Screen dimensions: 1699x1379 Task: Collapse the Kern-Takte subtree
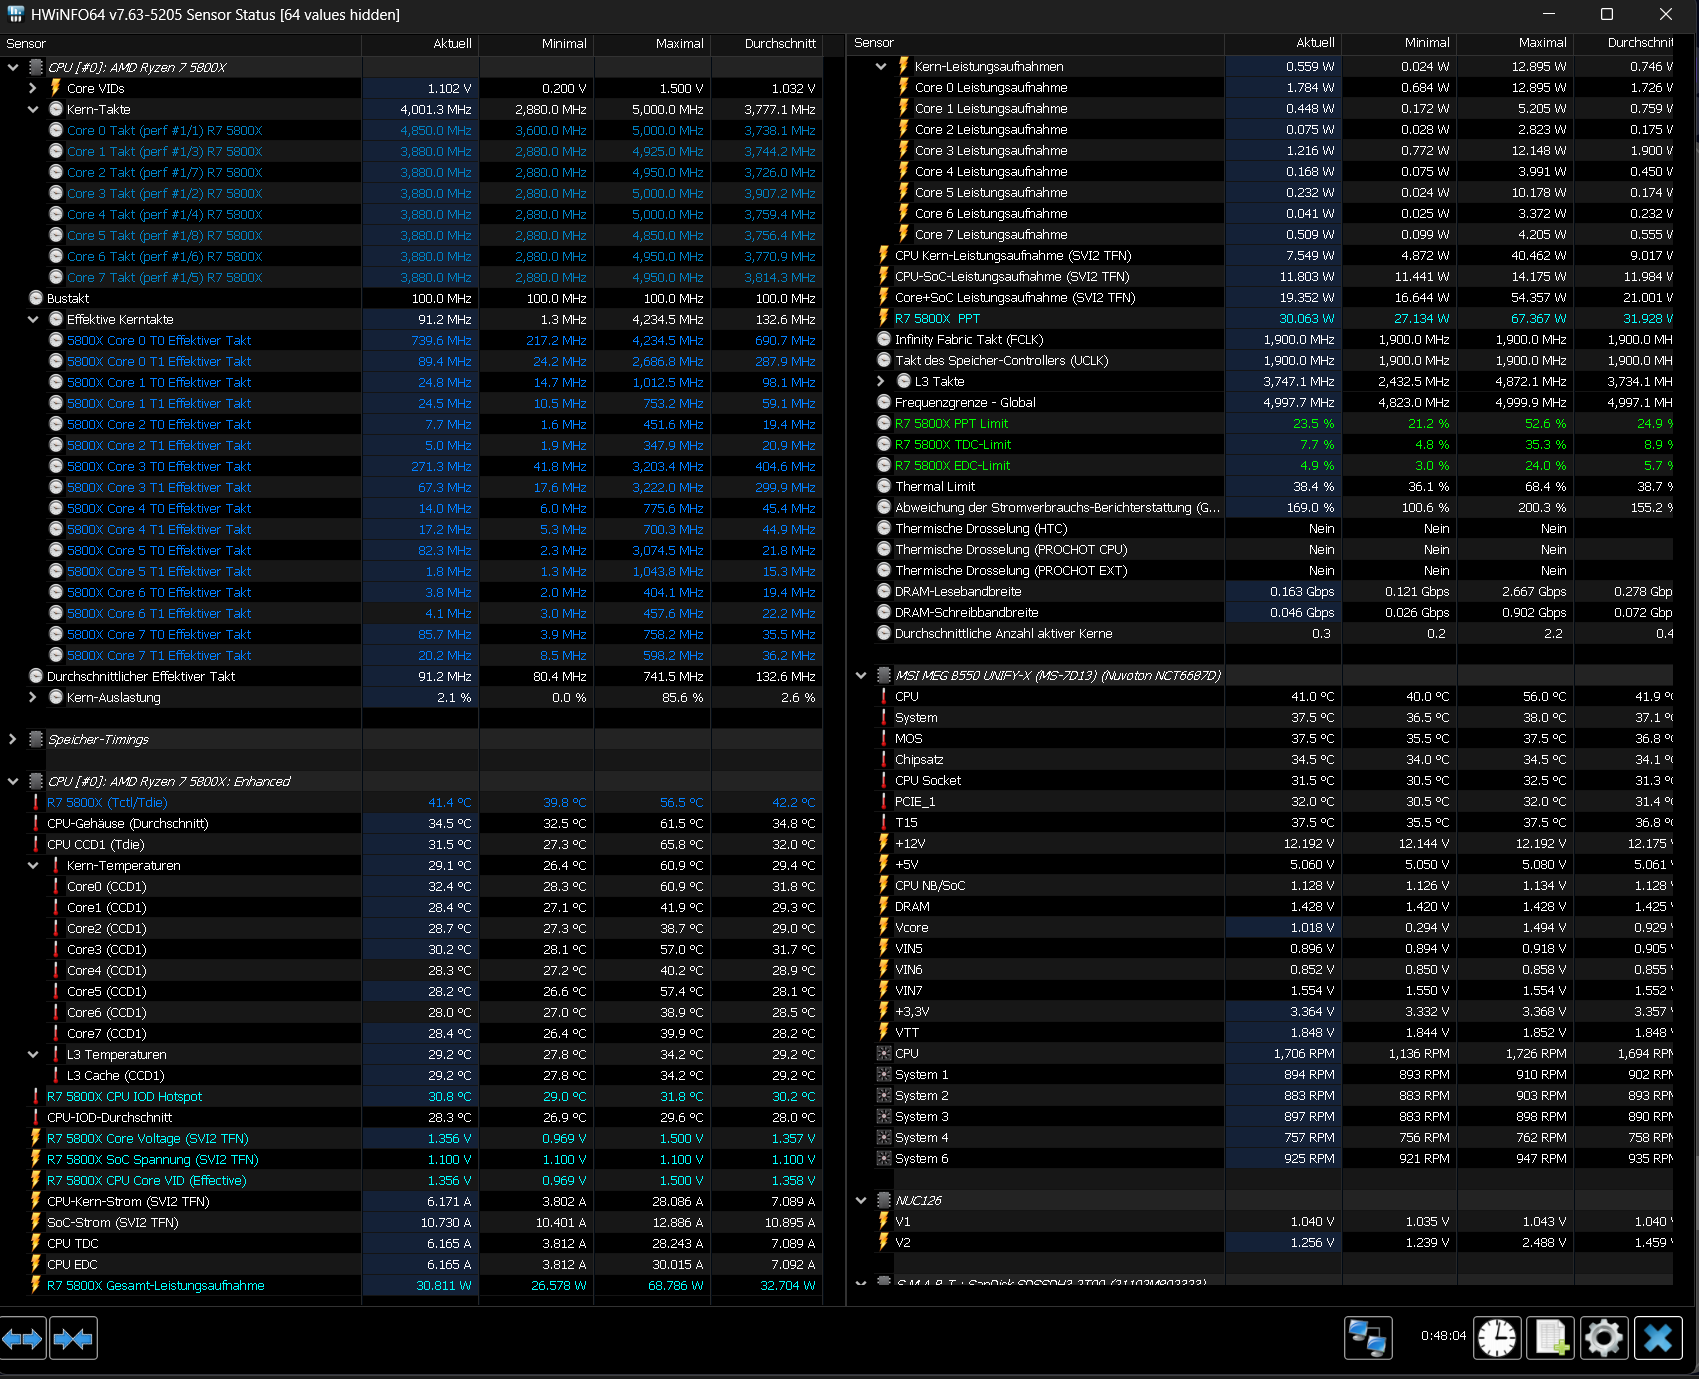[x=33, y=109]
